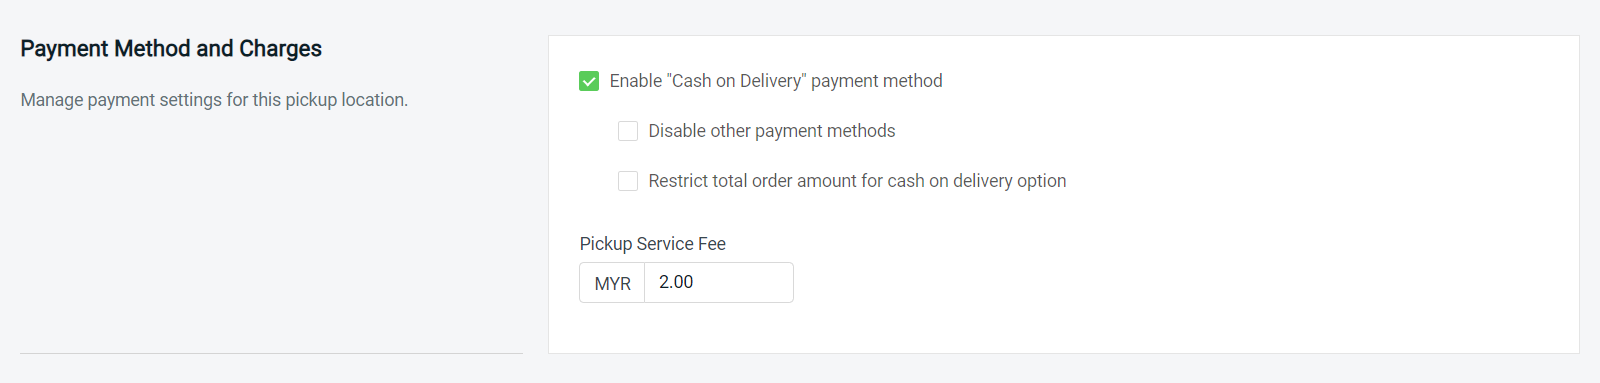Click the Restrict total order amount label

tap(857, 181)
